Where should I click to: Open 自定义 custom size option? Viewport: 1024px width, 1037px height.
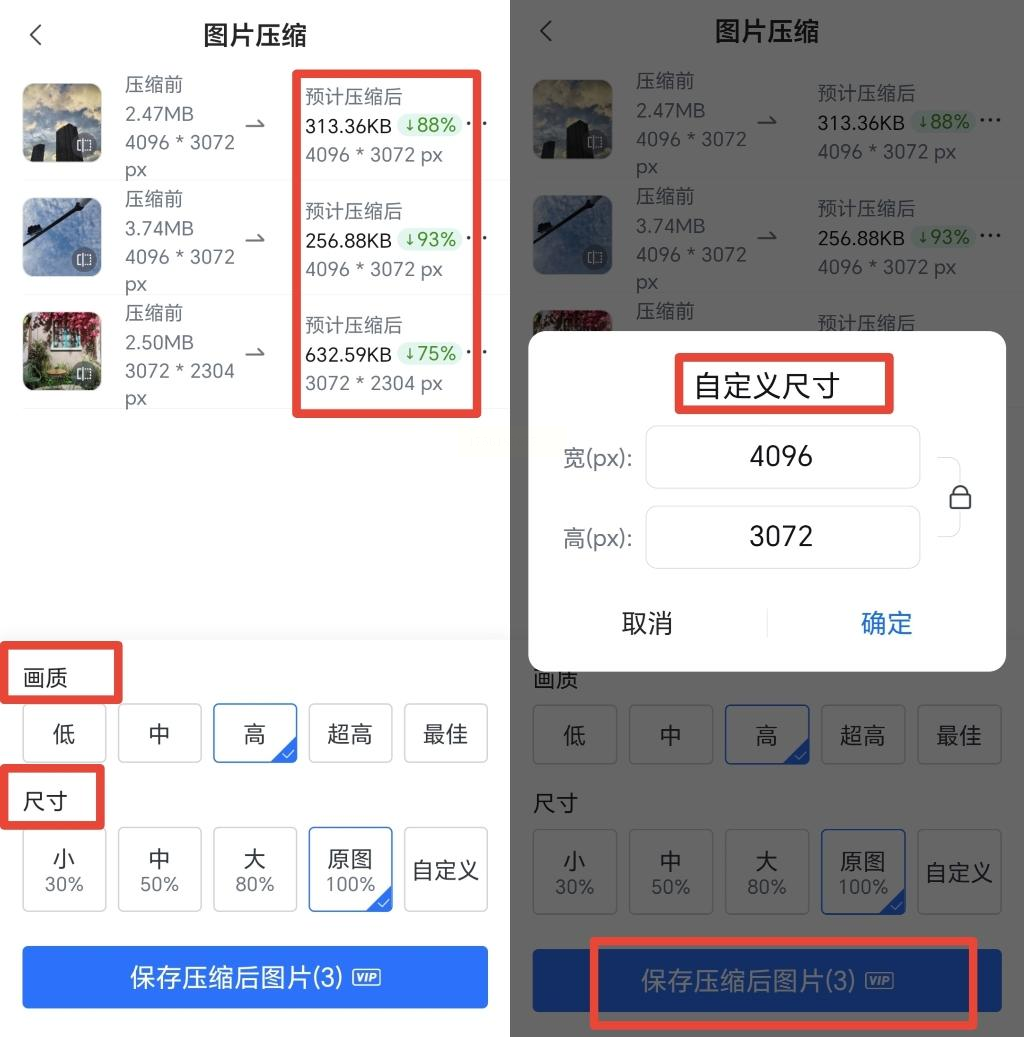tap(446, 870)
